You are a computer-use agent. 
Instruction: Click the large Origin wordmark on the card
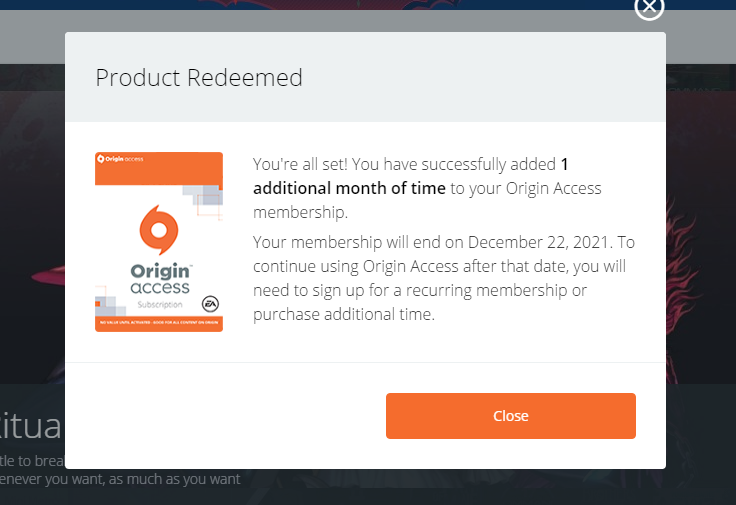[x=159, y=271]
